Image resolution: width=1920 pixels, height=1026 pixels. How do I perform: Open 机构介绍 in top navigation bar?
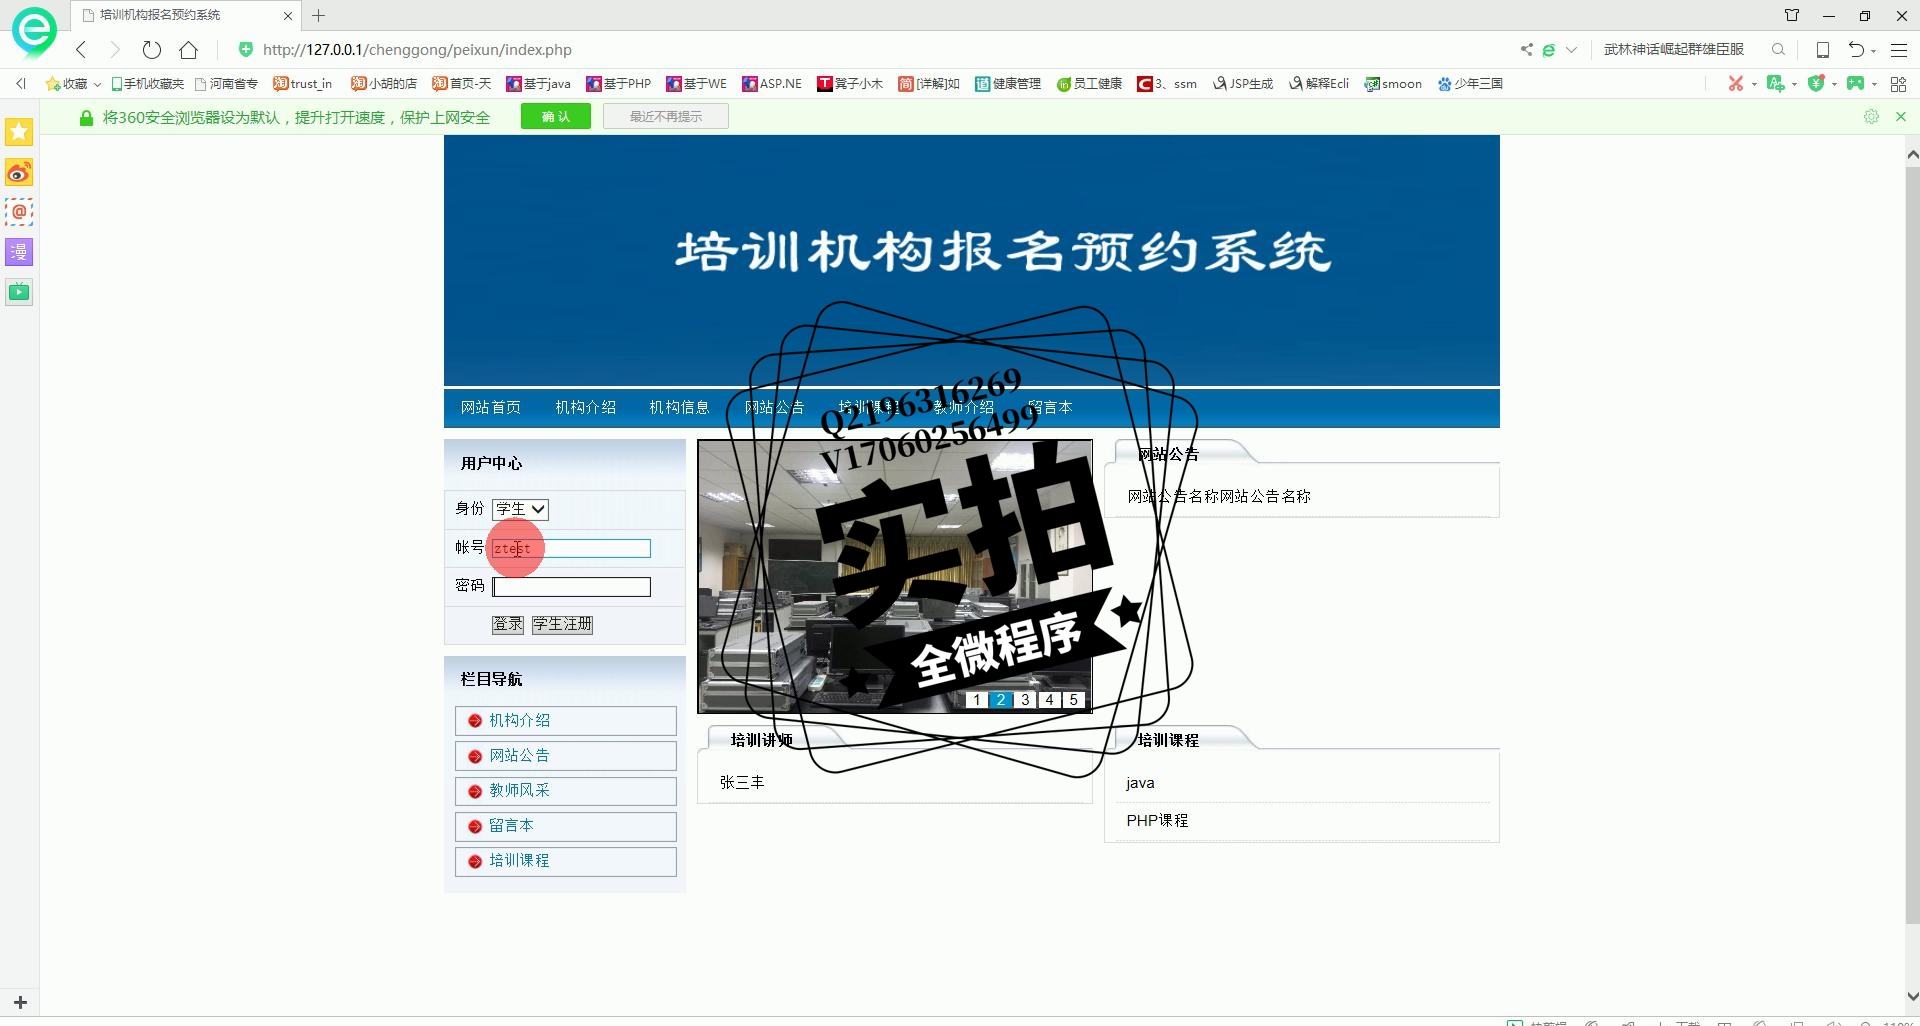pyautogui.click(x=586, y=408)
